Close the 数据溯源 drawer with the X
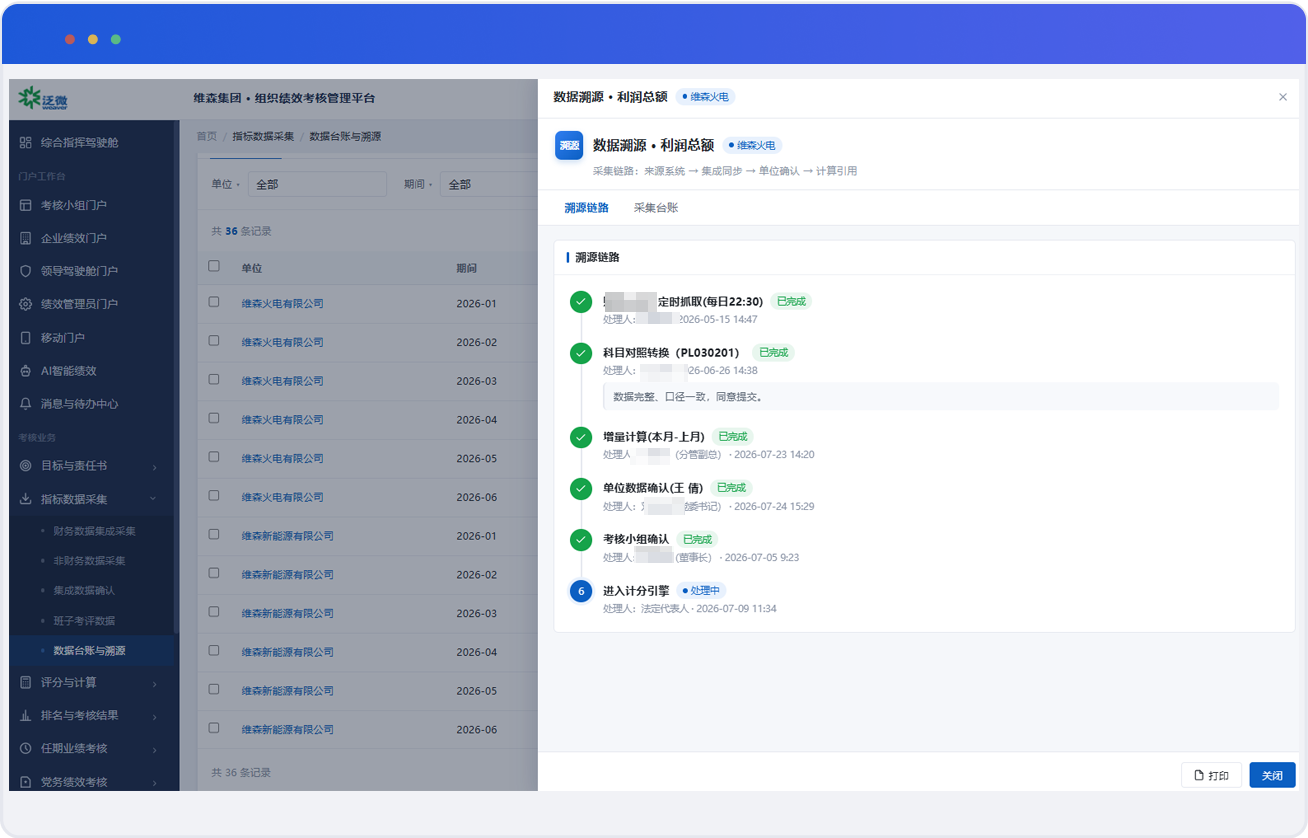Screen dimensions: 1308x838 [1283, 97]
